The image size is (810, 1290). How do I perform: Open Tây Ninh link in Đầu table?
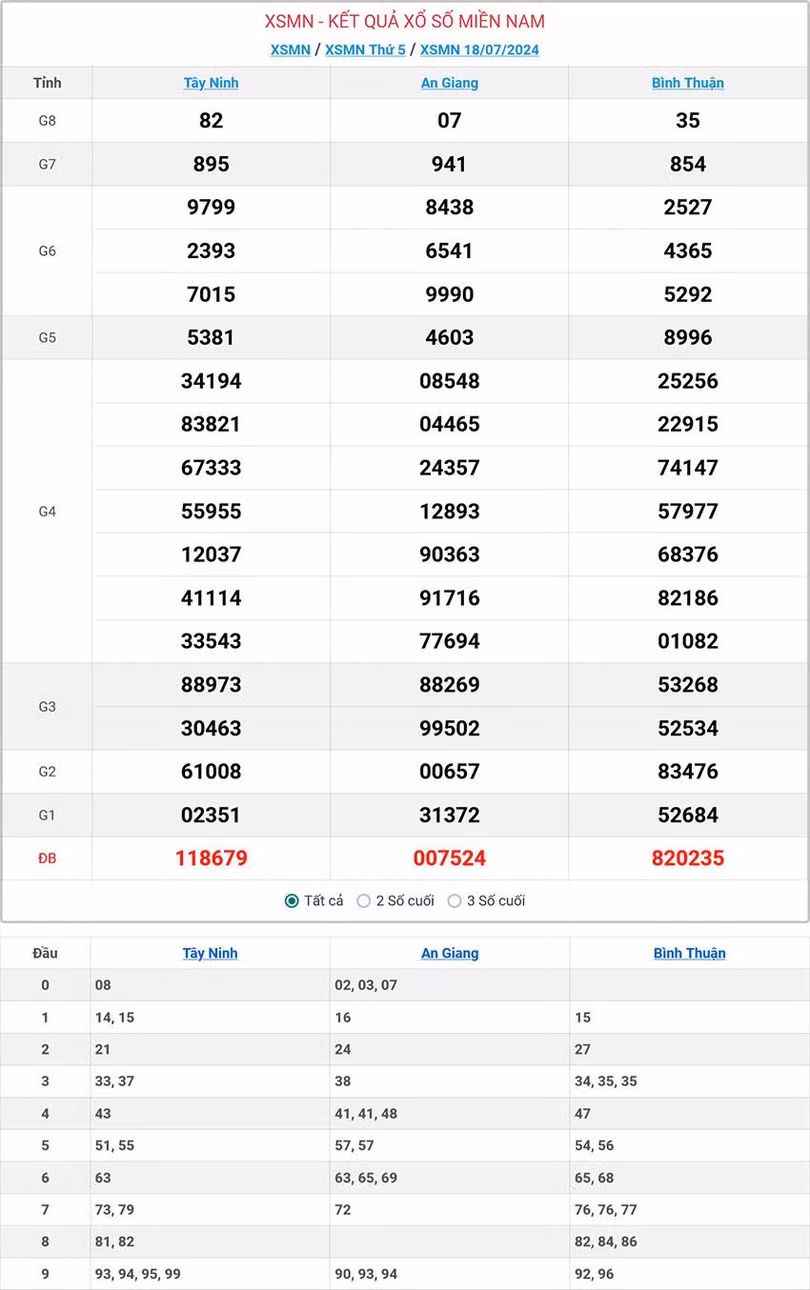pyautogui.click(x=210, y=953)
